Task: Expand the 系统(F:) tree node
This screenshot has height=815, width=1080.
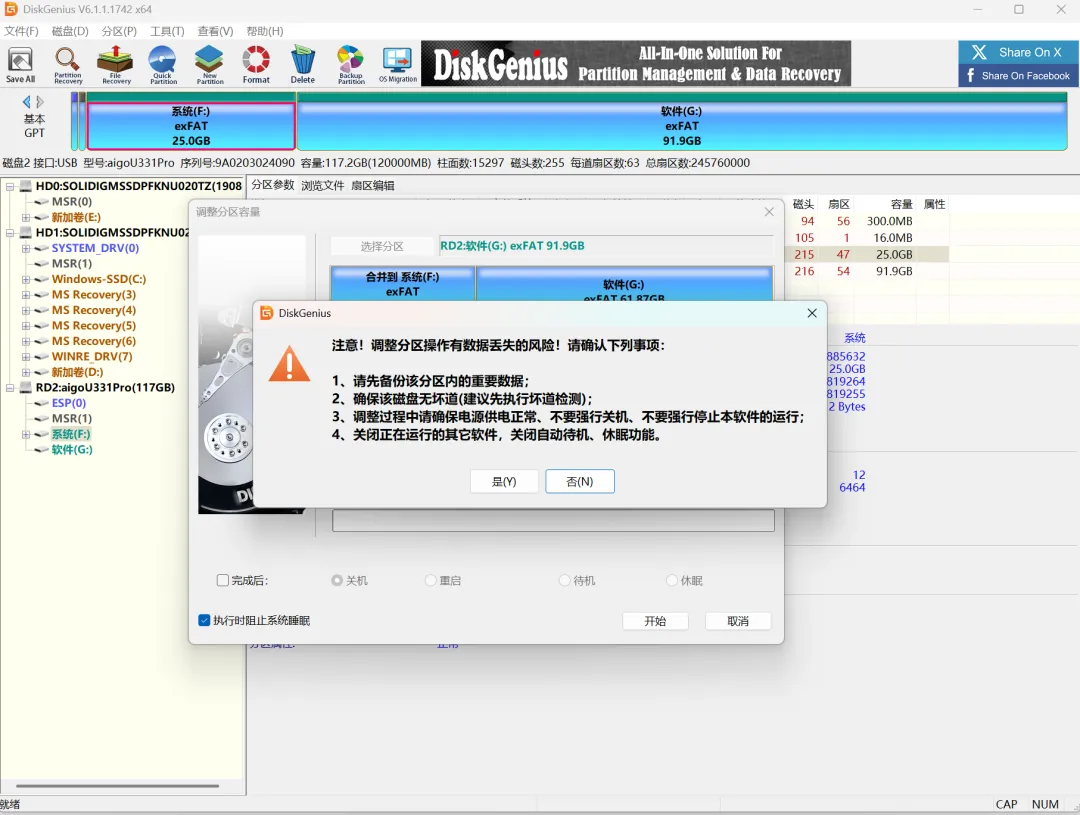Action: [26, 434]
